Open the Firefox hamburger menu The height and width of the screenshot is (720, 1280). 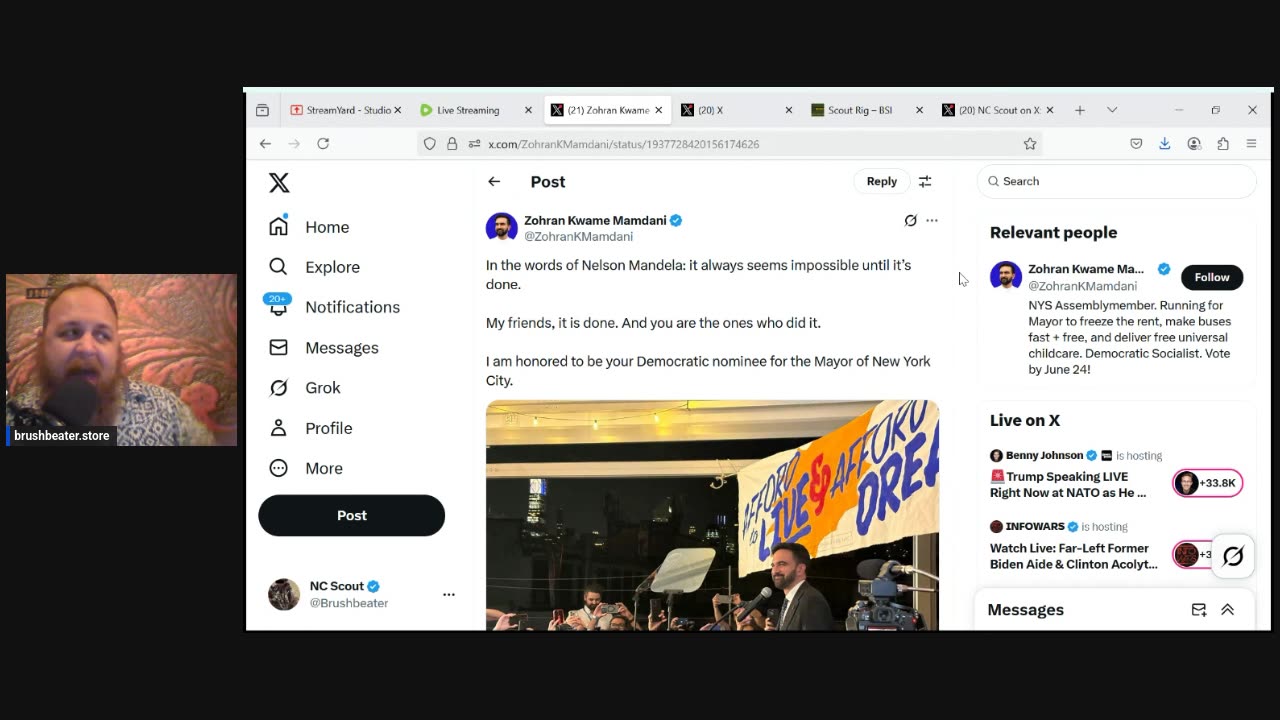point(1251,144)
